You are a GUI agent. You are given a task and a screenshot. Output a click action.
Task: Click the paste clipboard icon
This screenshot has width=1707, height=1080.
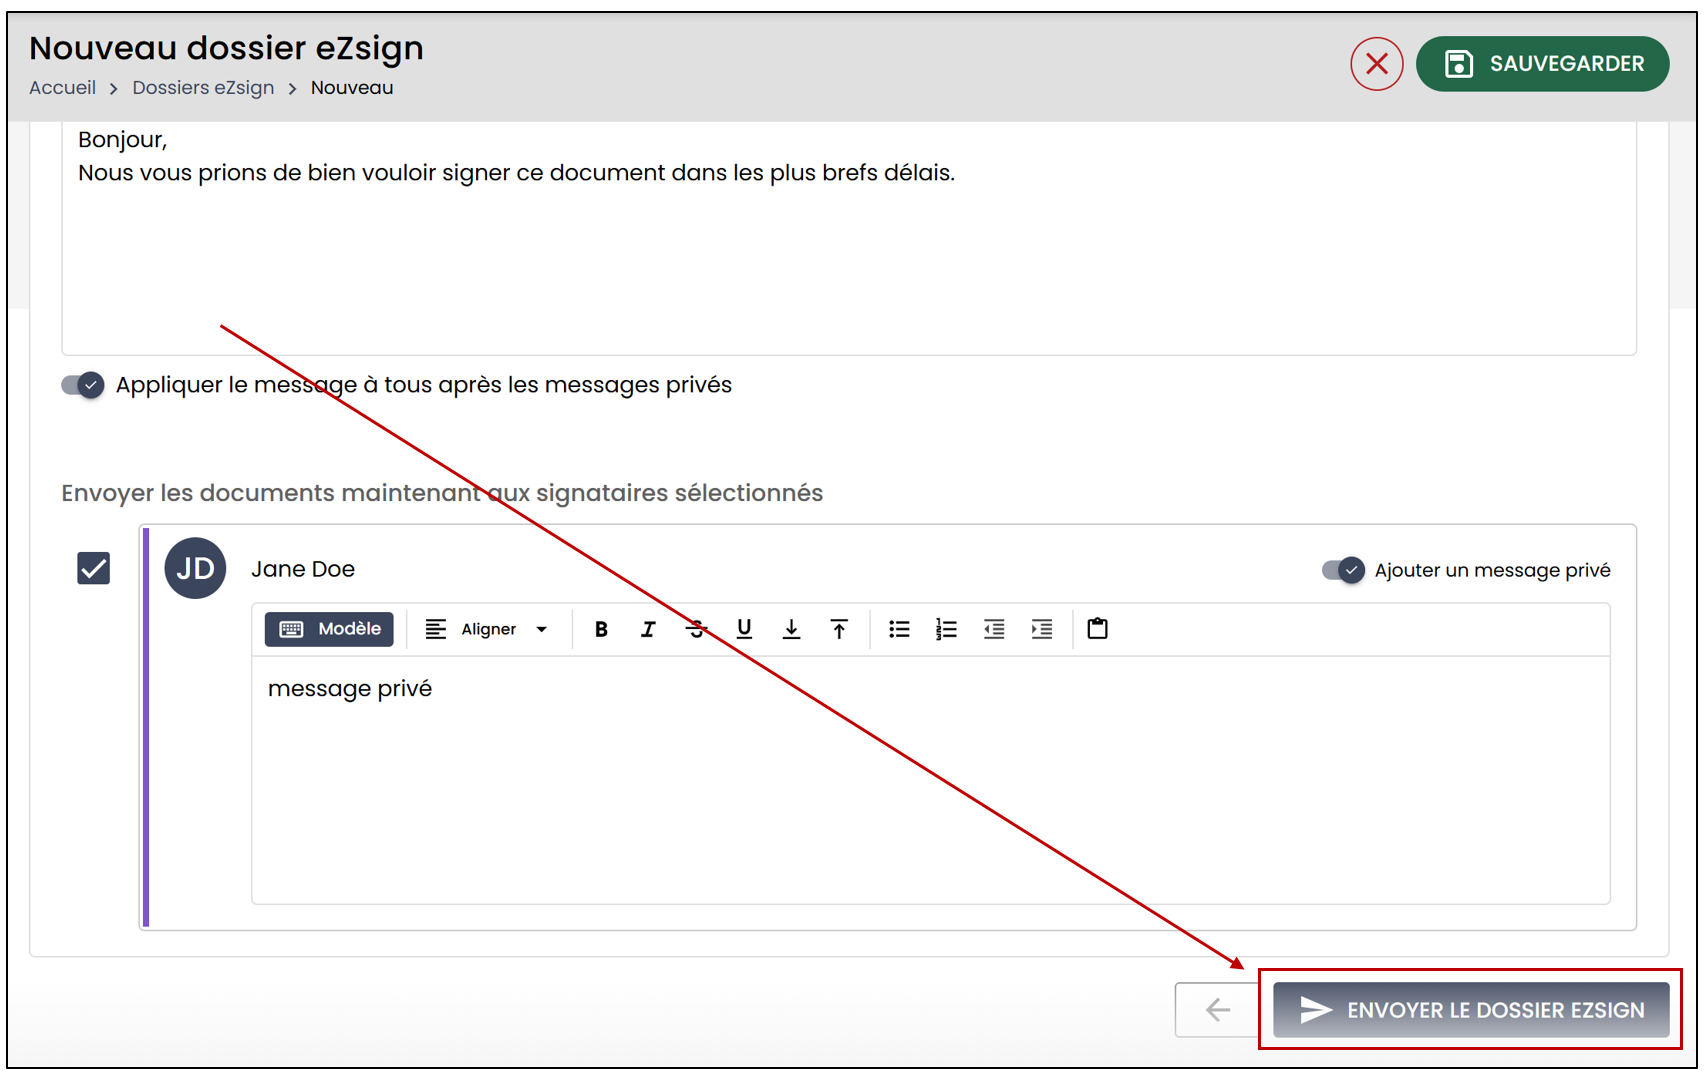[1097, 629]
